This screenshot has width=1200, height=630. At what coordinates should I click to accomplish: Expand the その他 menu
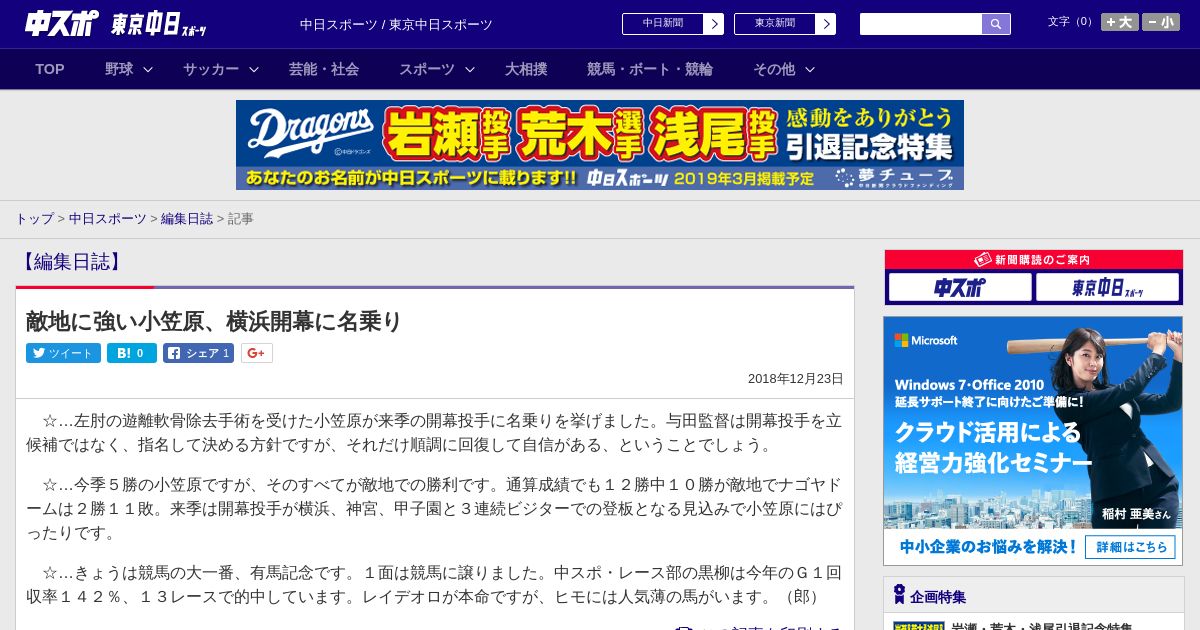(783, 69)
